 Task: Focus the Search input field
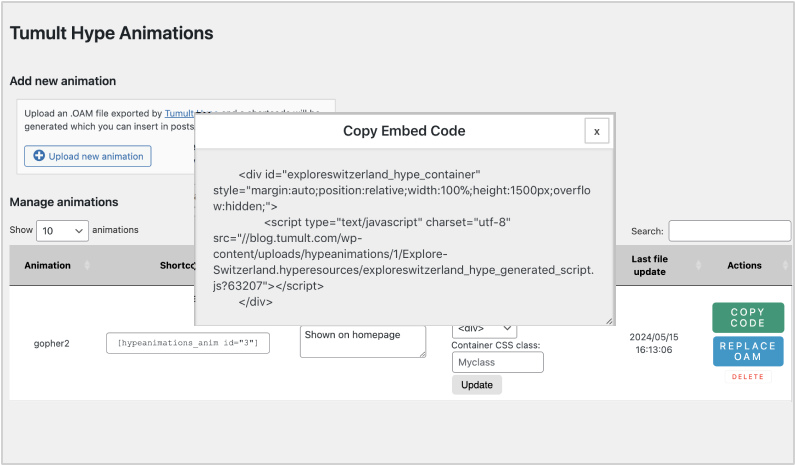point(729,231)
